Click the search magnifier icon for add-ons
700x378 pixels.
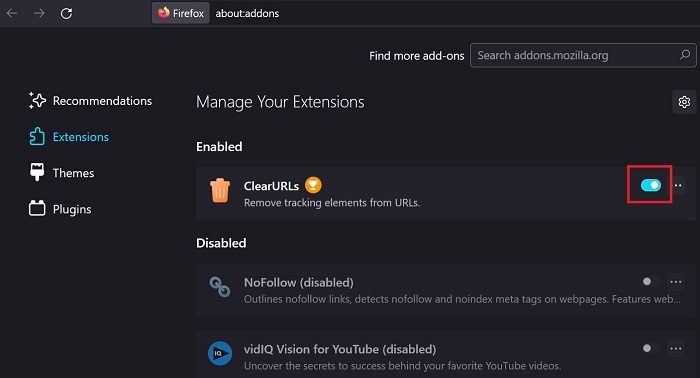click(x=685, y=55)
